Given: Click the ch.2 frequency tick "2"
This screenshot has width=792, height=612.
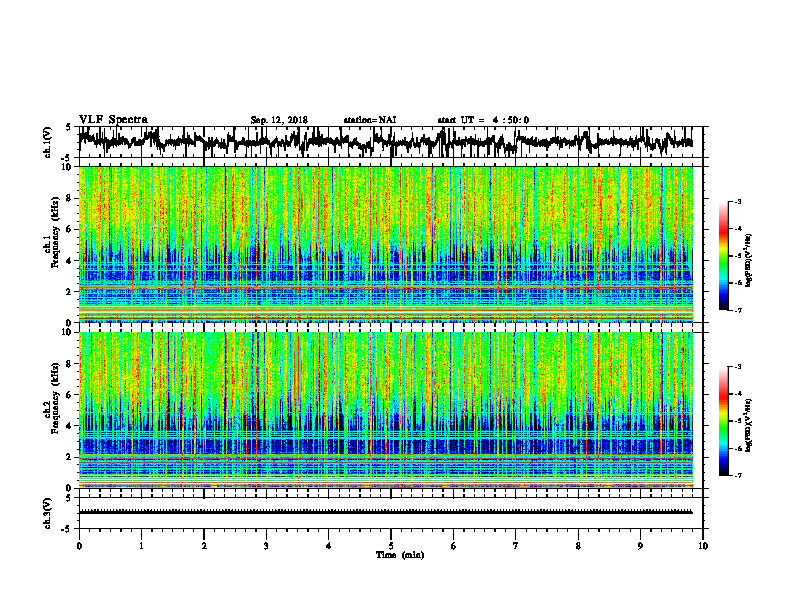Looking at the screenshot, I should [x=69, y=457].
